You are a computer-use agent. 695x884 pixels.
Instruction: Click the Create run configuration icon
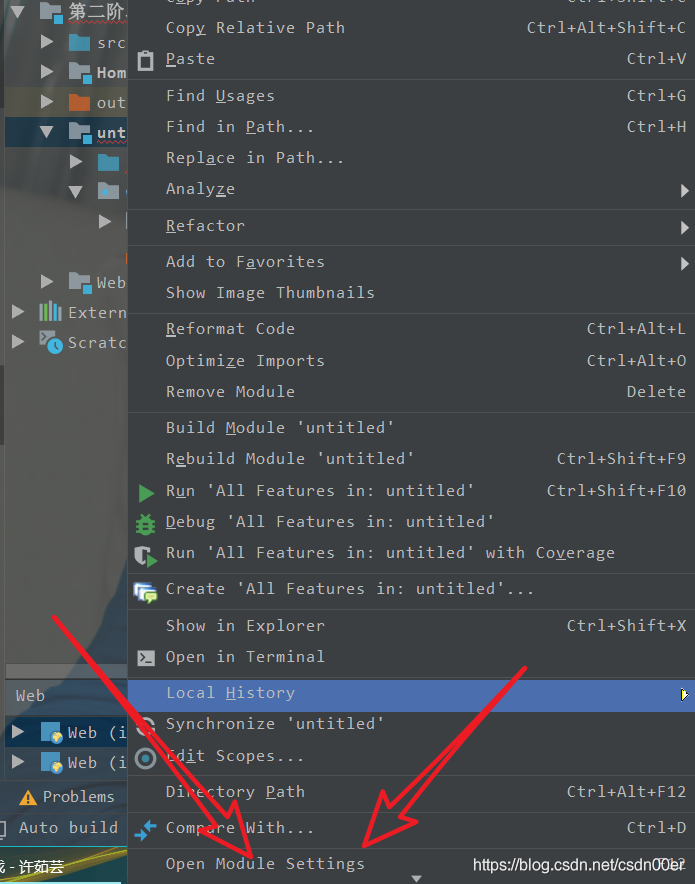click(145, 593)
